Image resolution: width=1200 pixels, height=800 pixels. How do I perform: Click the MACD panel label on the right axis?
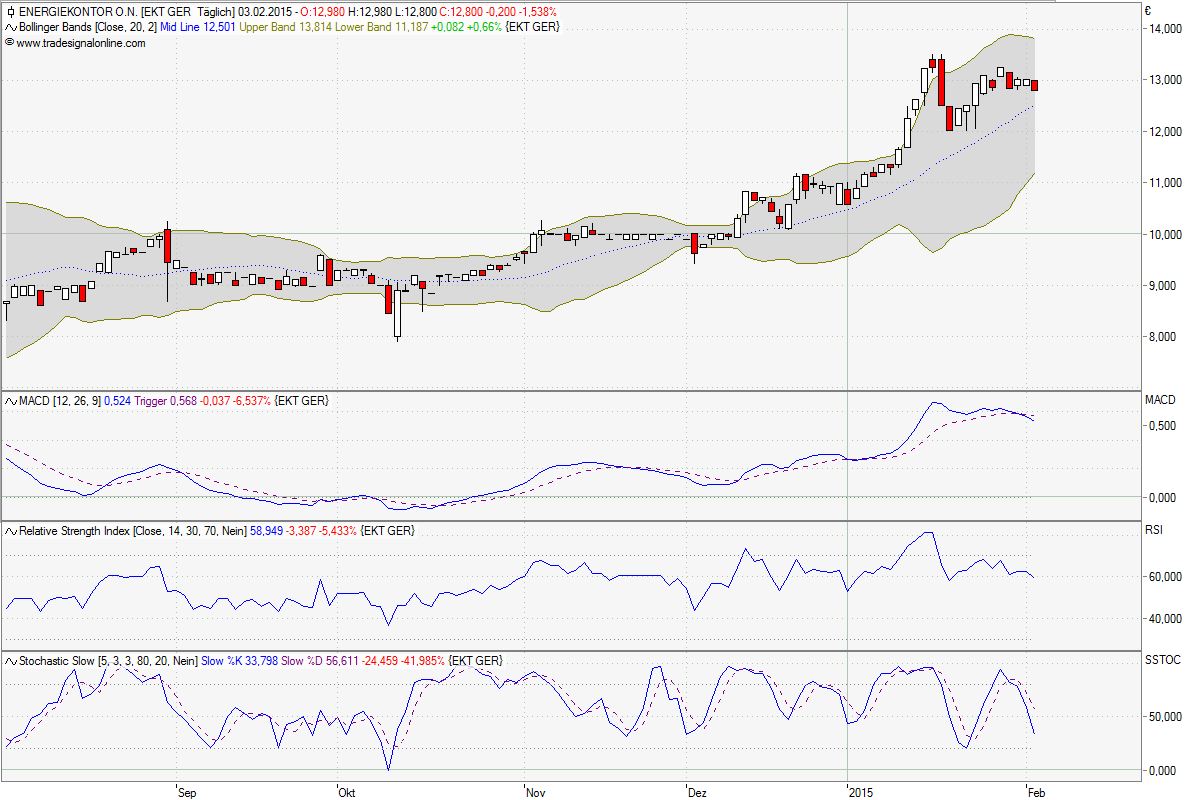pyautogui.click(x=1160, y=400)
